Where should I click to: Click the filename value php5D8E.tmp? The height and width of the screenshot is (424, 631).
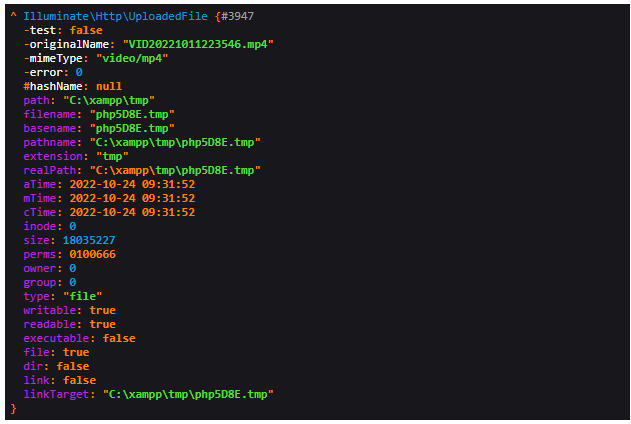(x=132, y=114)
